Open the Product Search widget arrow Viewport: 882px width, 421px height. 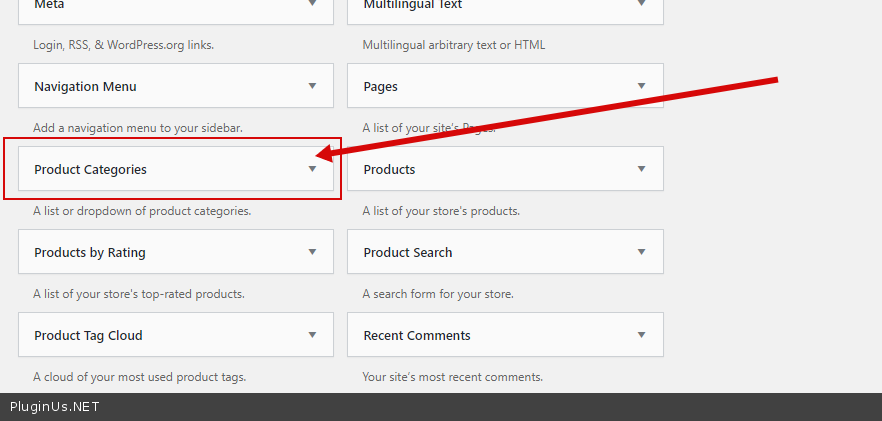tap(642, 252)
